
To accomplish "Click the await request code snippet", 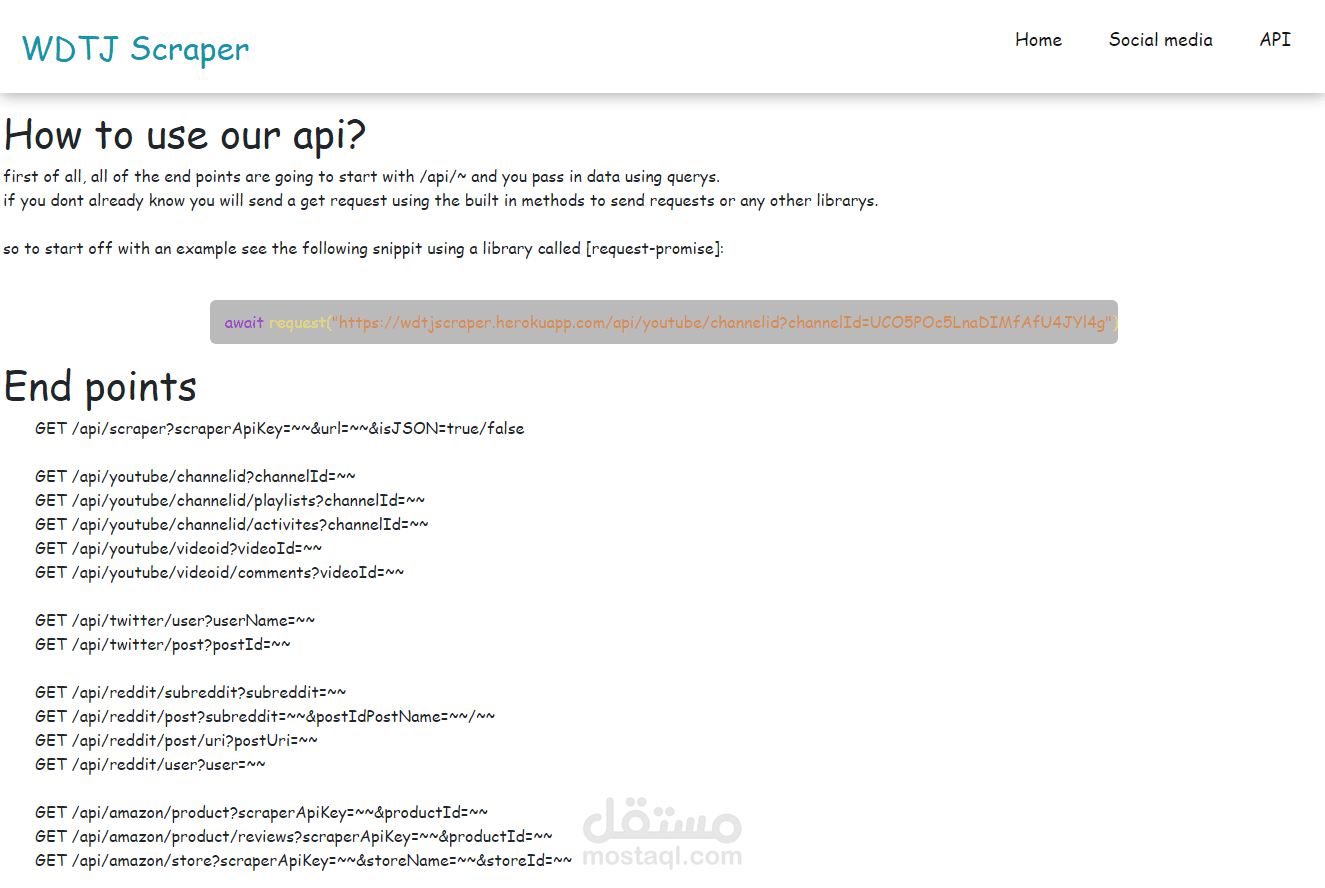I will click(x=664, y=322).
